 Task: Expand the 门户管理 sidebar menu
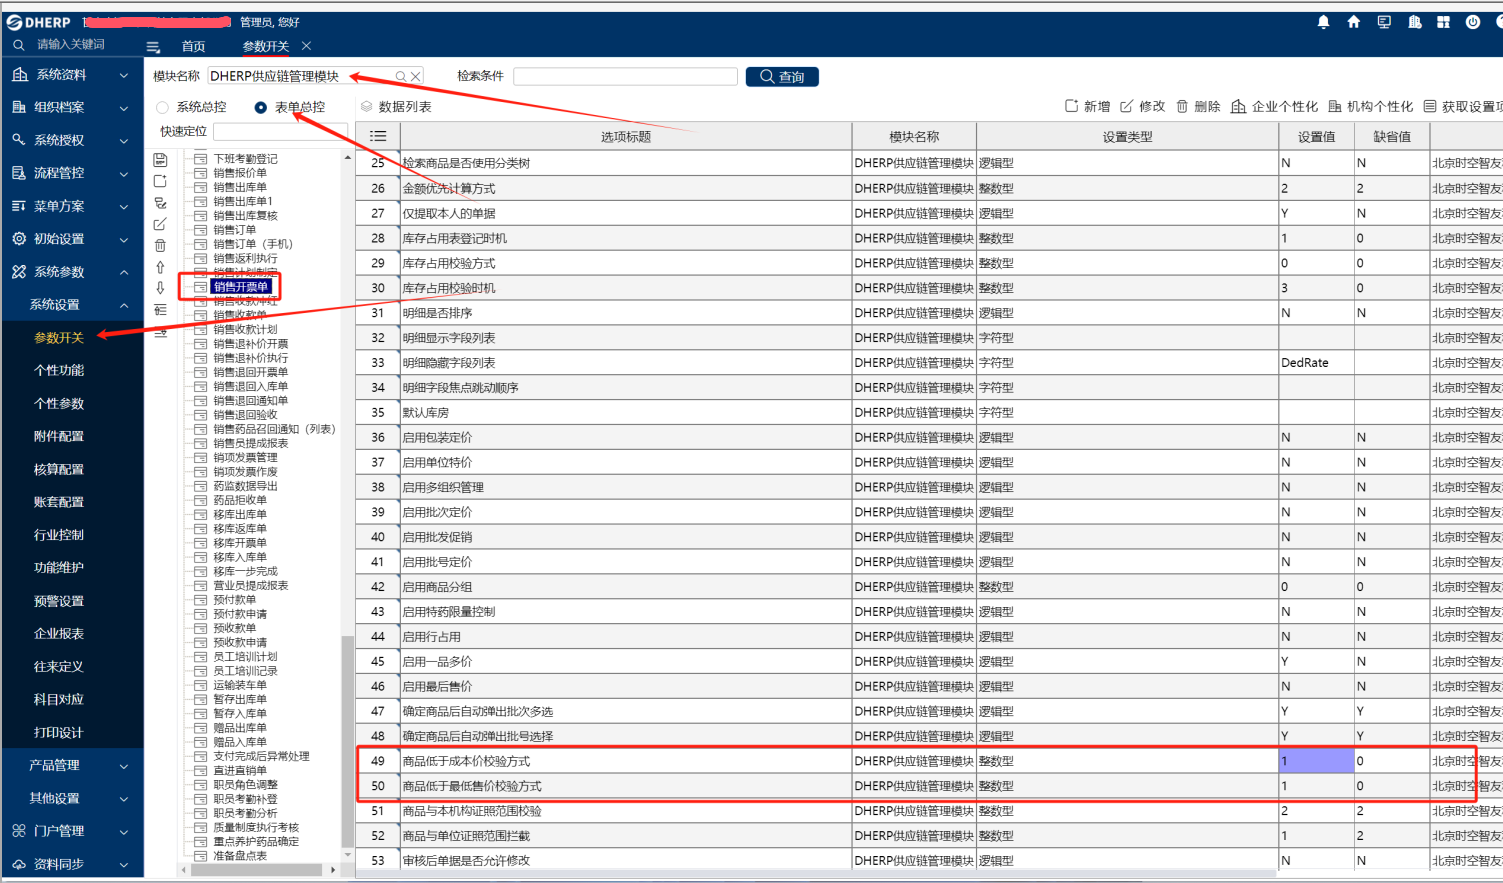pos(71,831)
